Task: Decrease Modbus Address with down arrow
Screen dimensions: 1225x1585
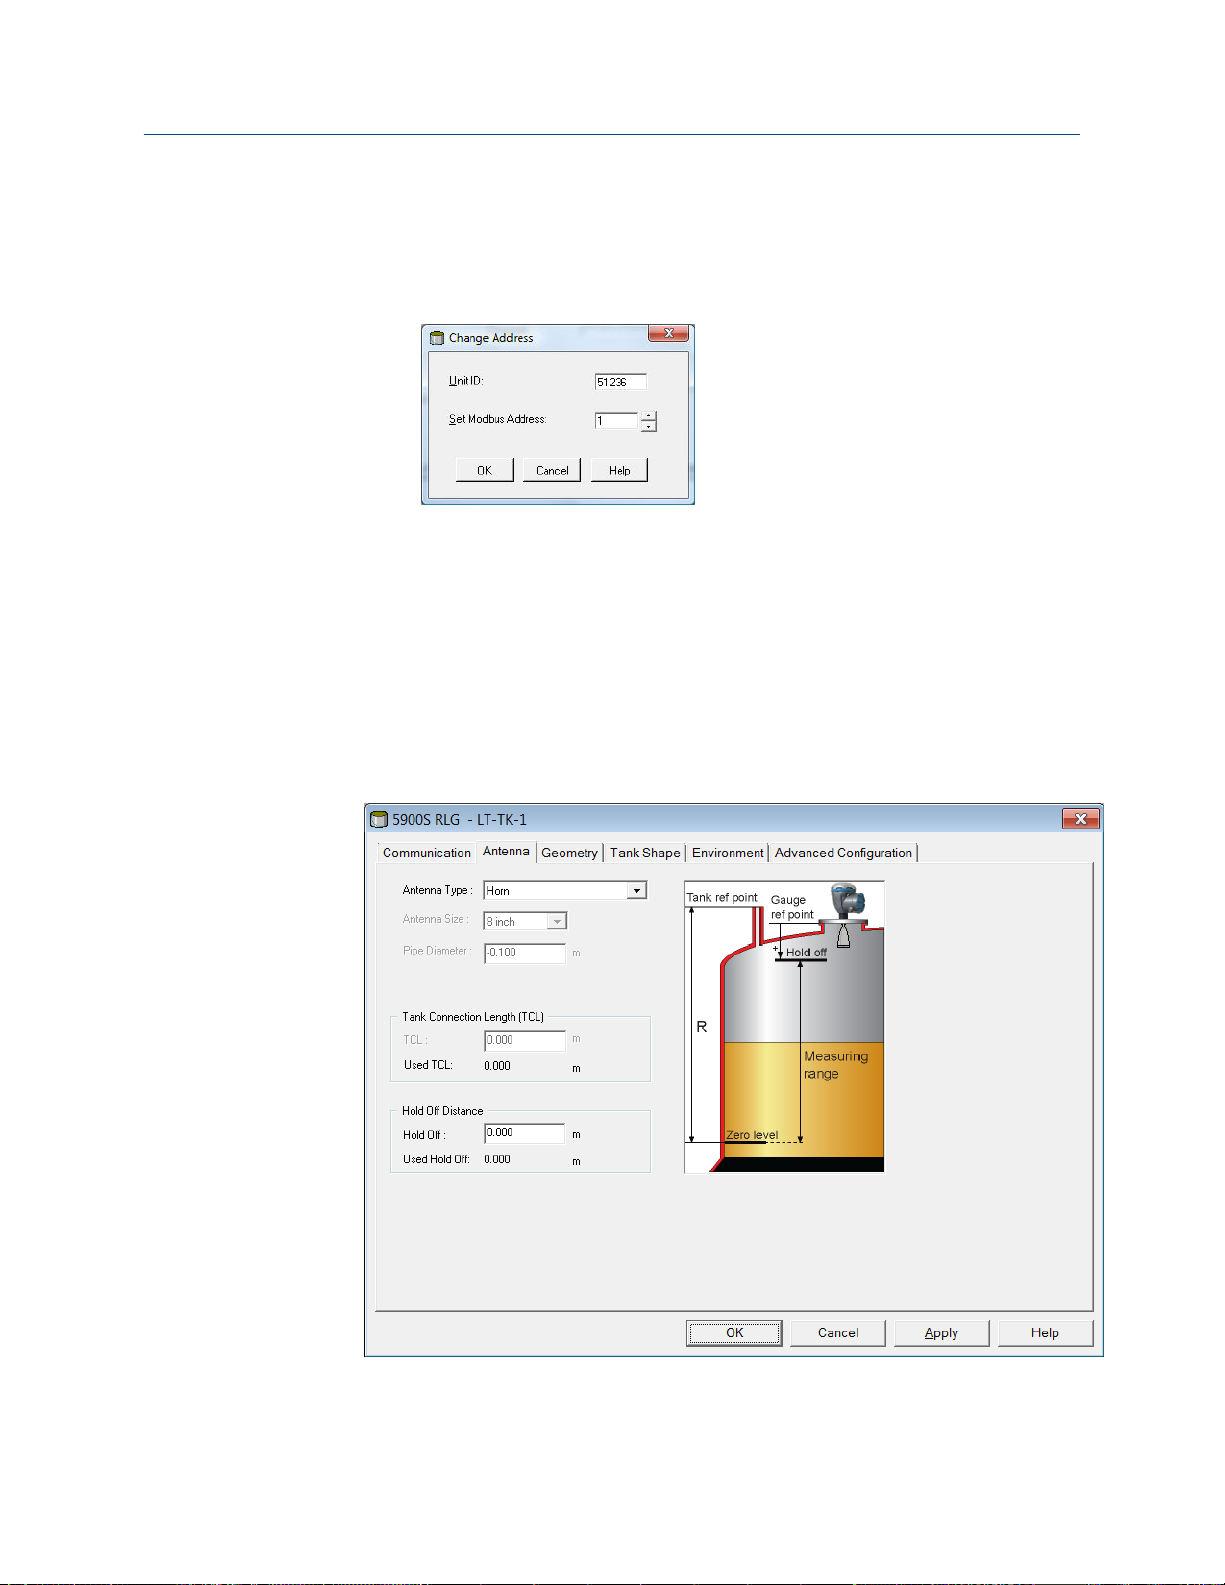Action: pyautogui.click(x=649, y=426)
